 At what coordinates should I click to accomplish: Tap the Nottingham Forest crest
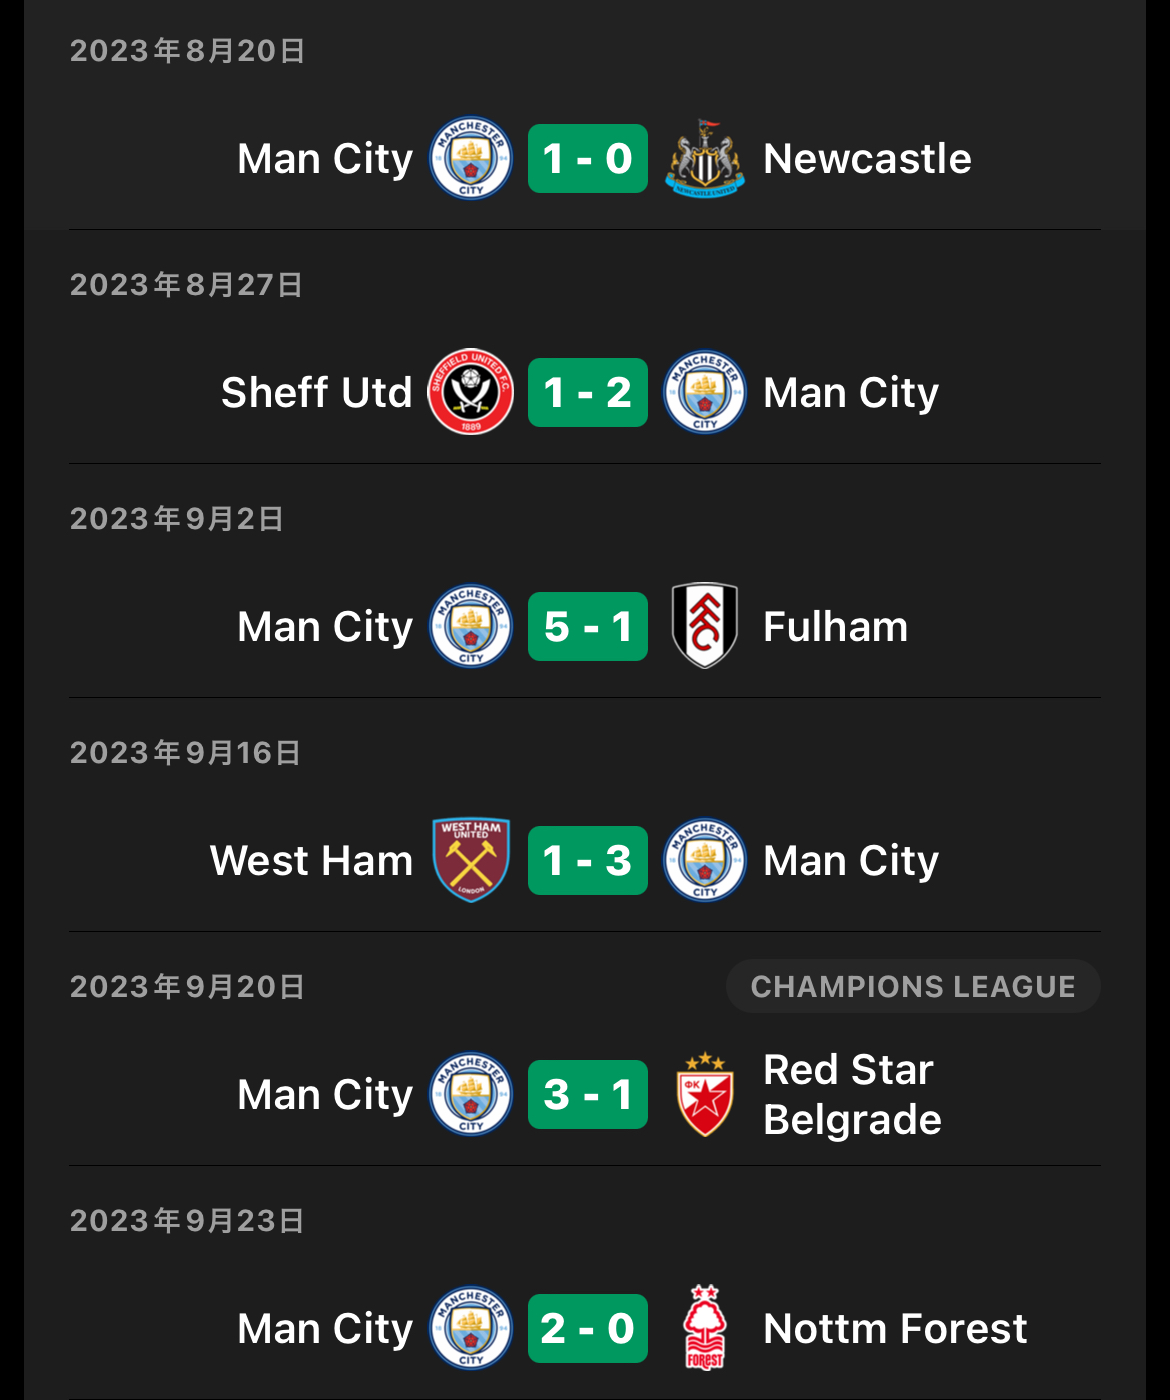tap(705, 1328)
